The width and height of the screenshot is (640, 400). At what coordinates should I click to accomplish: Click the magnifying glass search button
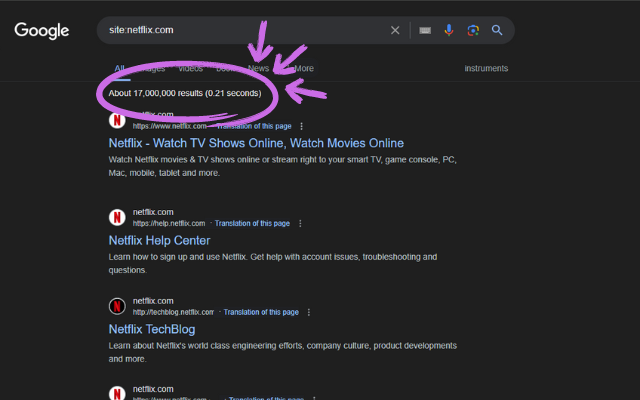tap(497, 30)
